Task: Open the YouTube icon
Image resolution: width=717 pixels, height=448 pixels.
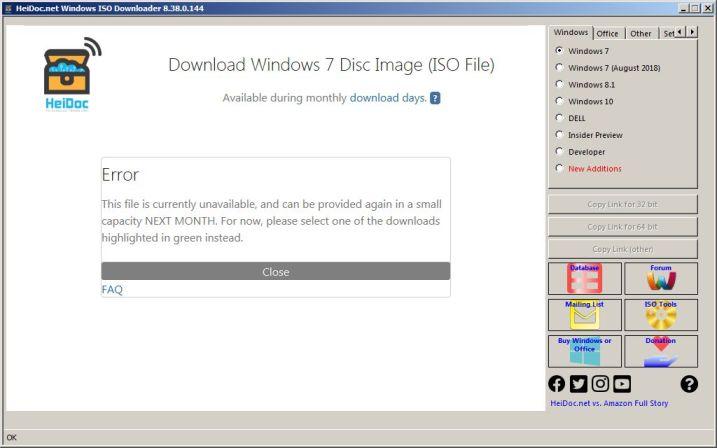Action: pyautogui.click(x=622, y=384)
